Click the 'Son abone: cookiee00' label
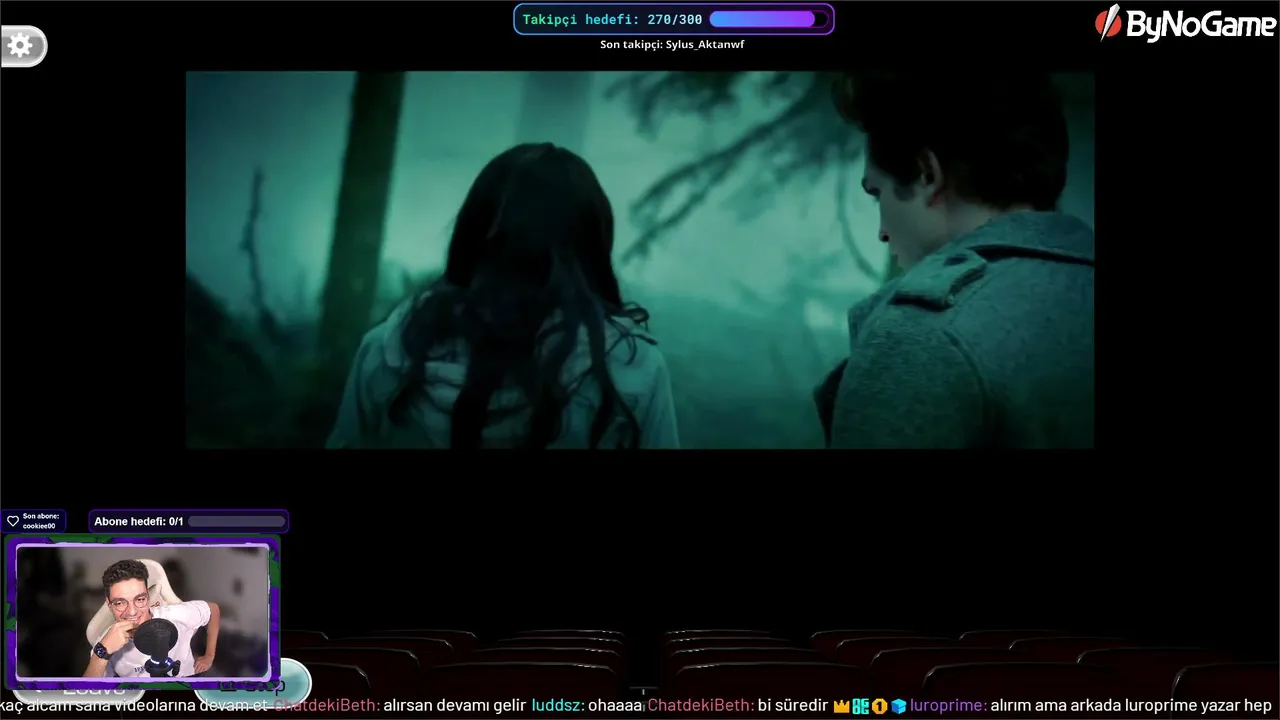This screenshot has width=1280, height=720. pyautogui.click(x=40, y=521)
